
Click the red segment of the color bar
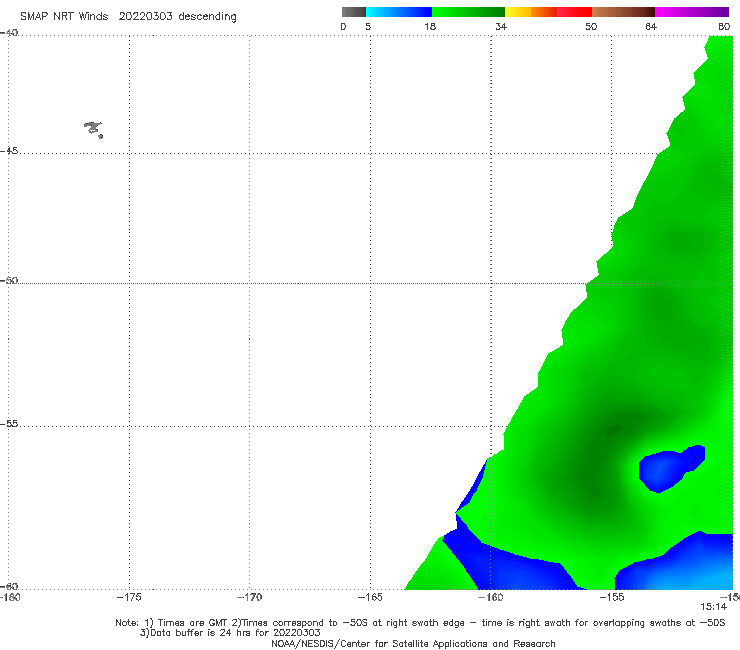[x=574, y=12]
